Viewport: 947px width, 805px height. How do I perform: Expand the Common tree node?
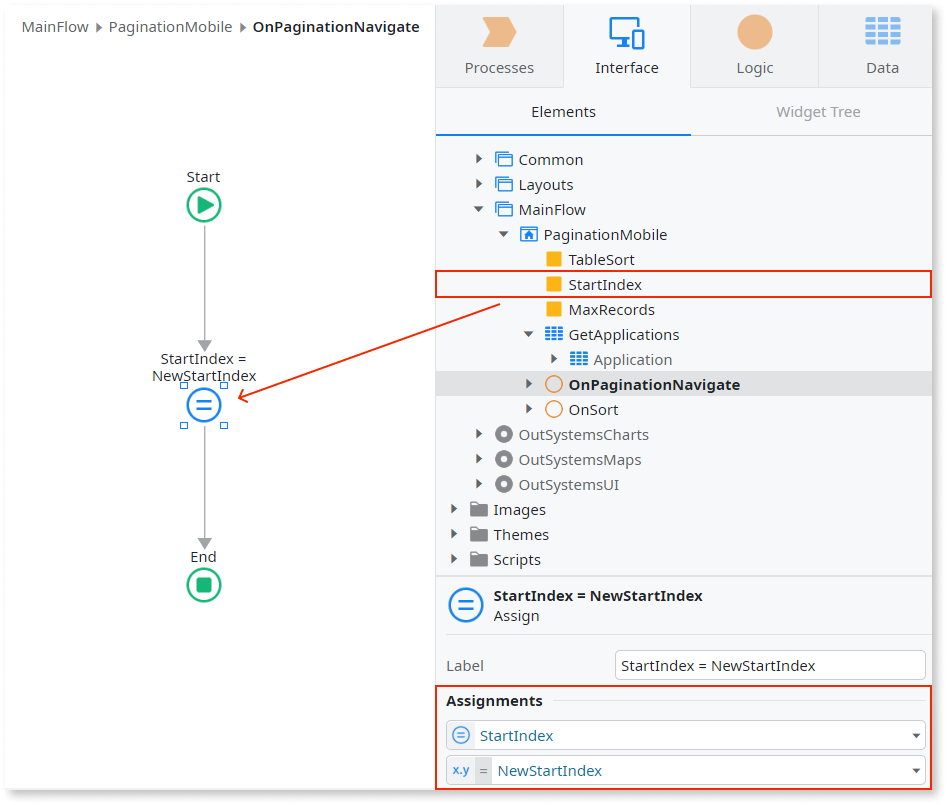point(478,158)
